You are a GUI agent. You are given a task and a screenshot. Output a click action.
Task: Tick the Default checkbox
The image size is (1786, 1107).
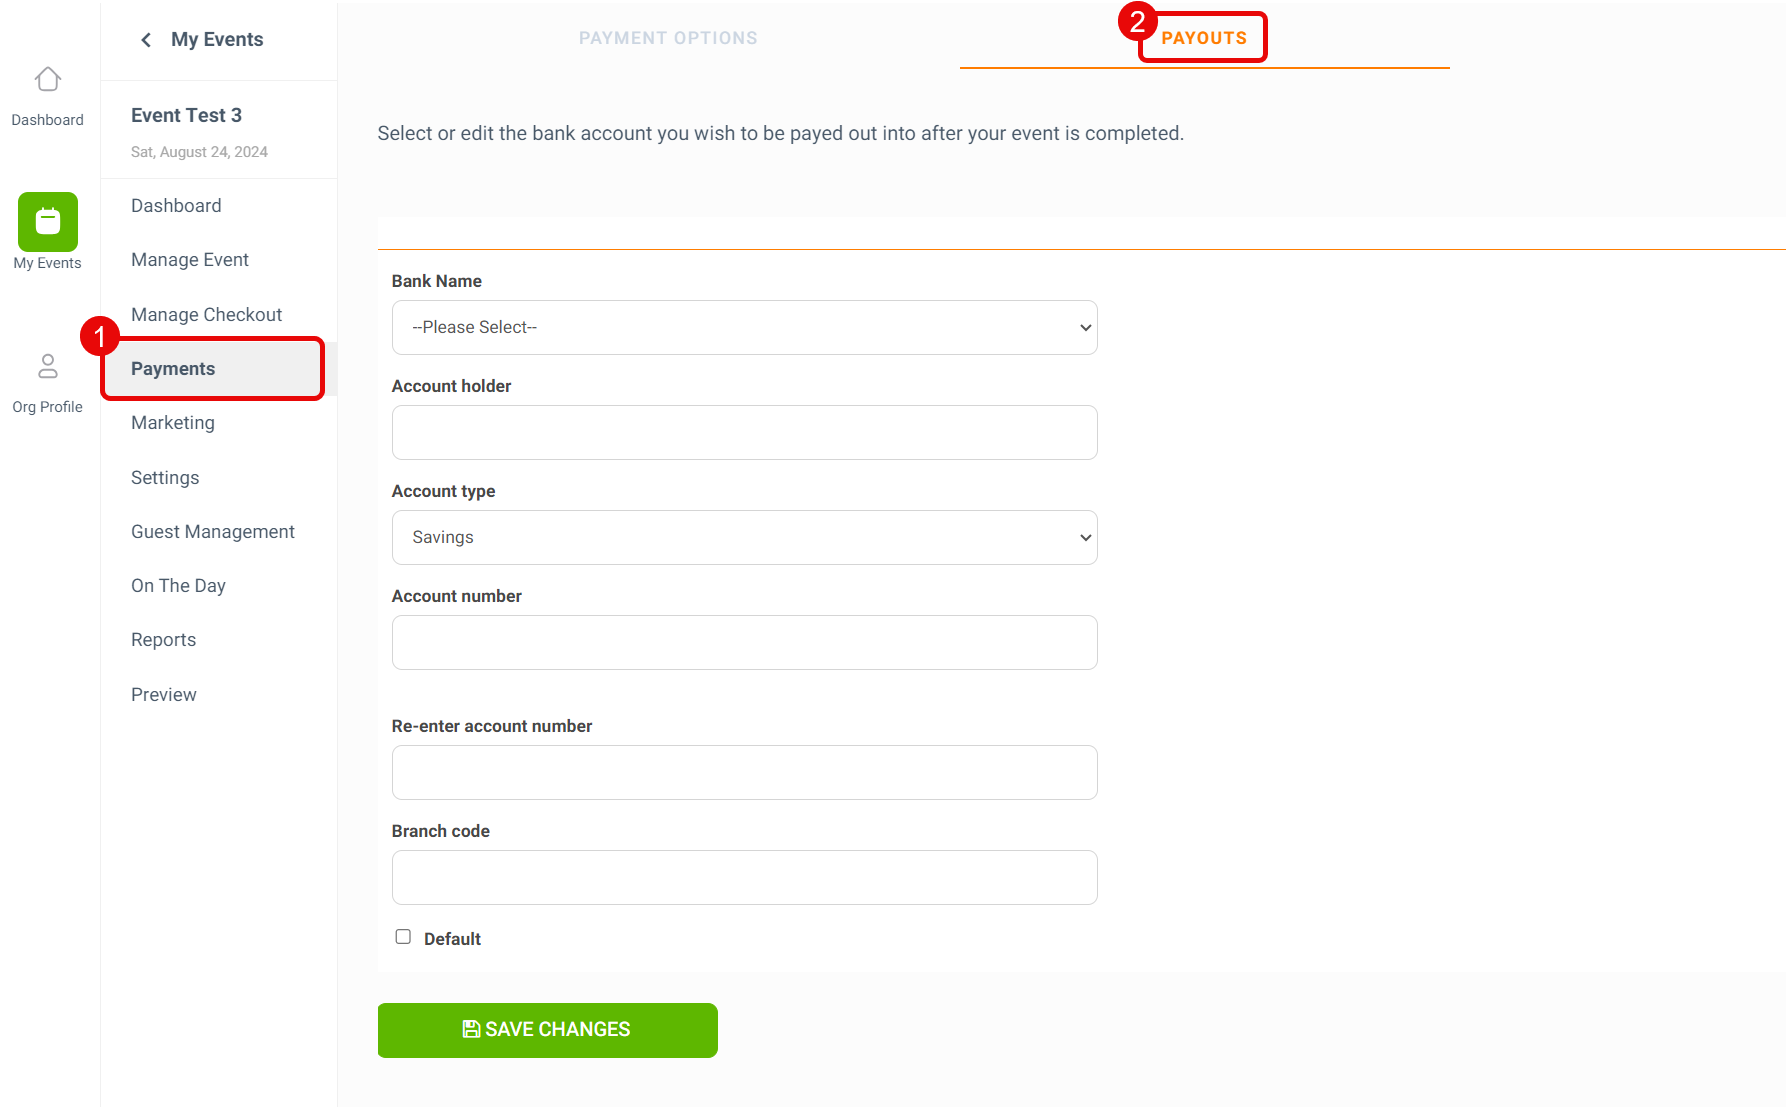403,937
